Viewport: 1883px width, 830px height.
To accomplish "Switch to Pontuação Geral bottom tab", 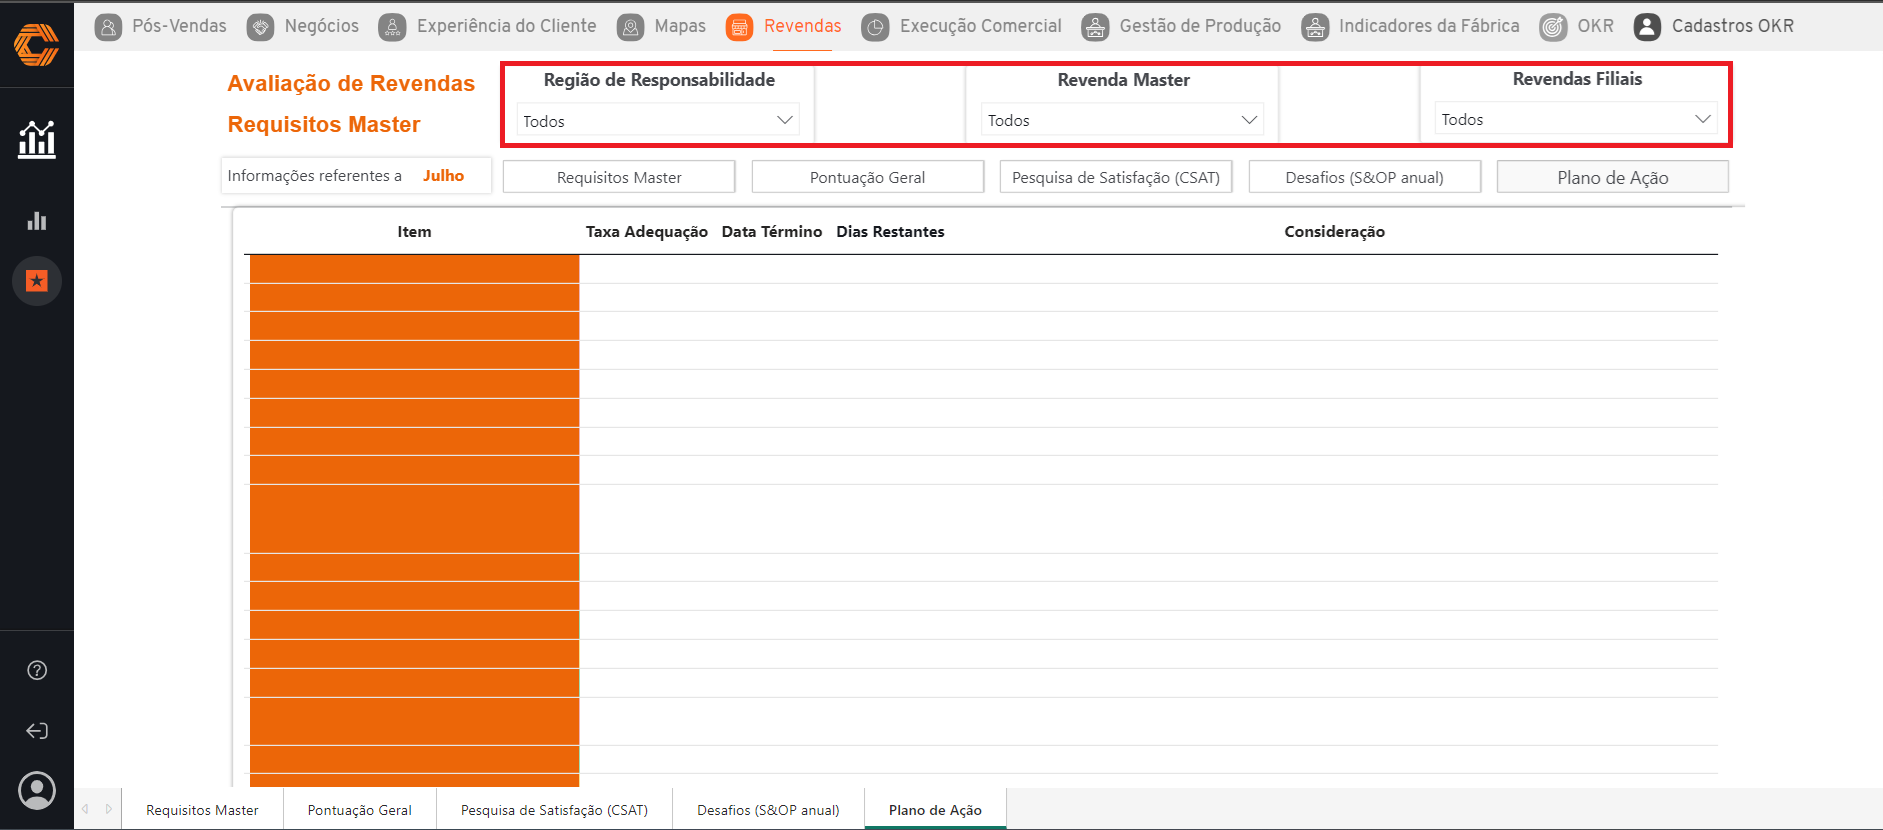I will click(x=360, y=810).
